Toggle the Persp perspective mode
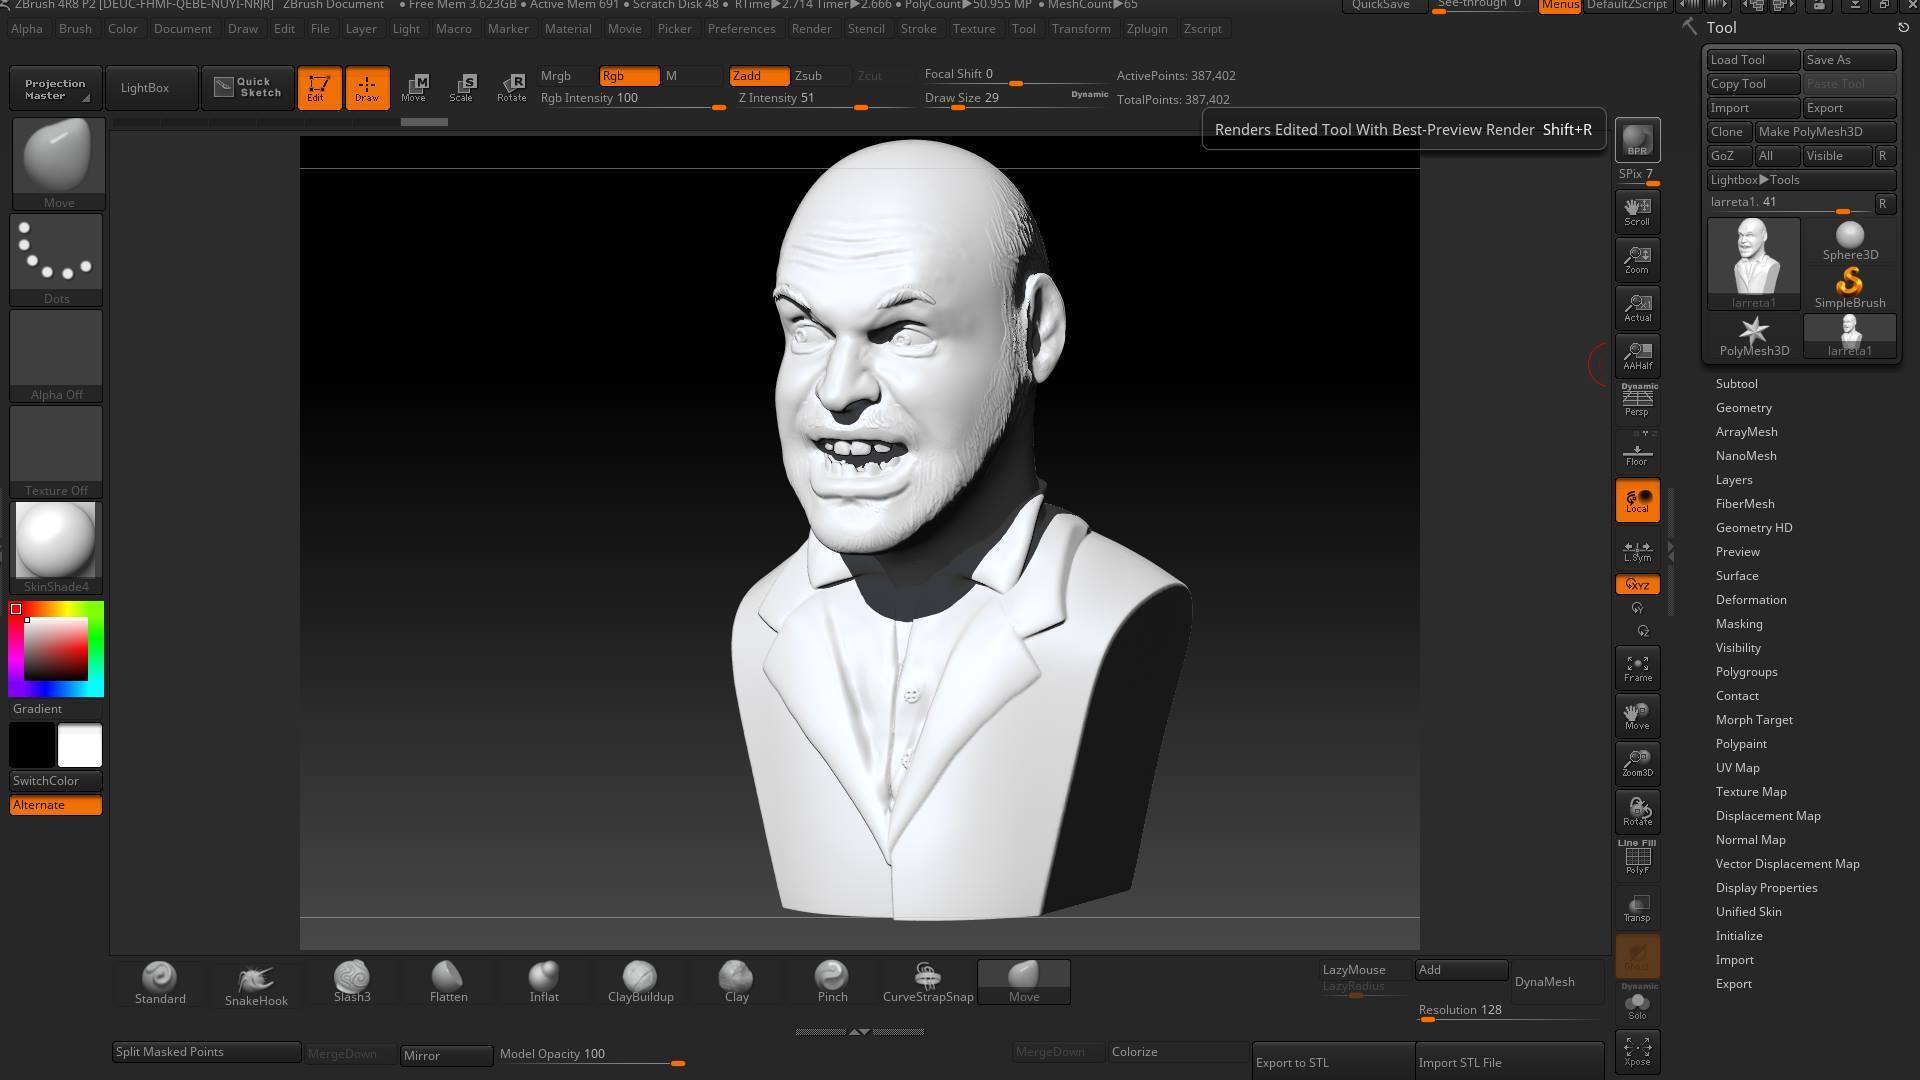 pos(1637,402)
